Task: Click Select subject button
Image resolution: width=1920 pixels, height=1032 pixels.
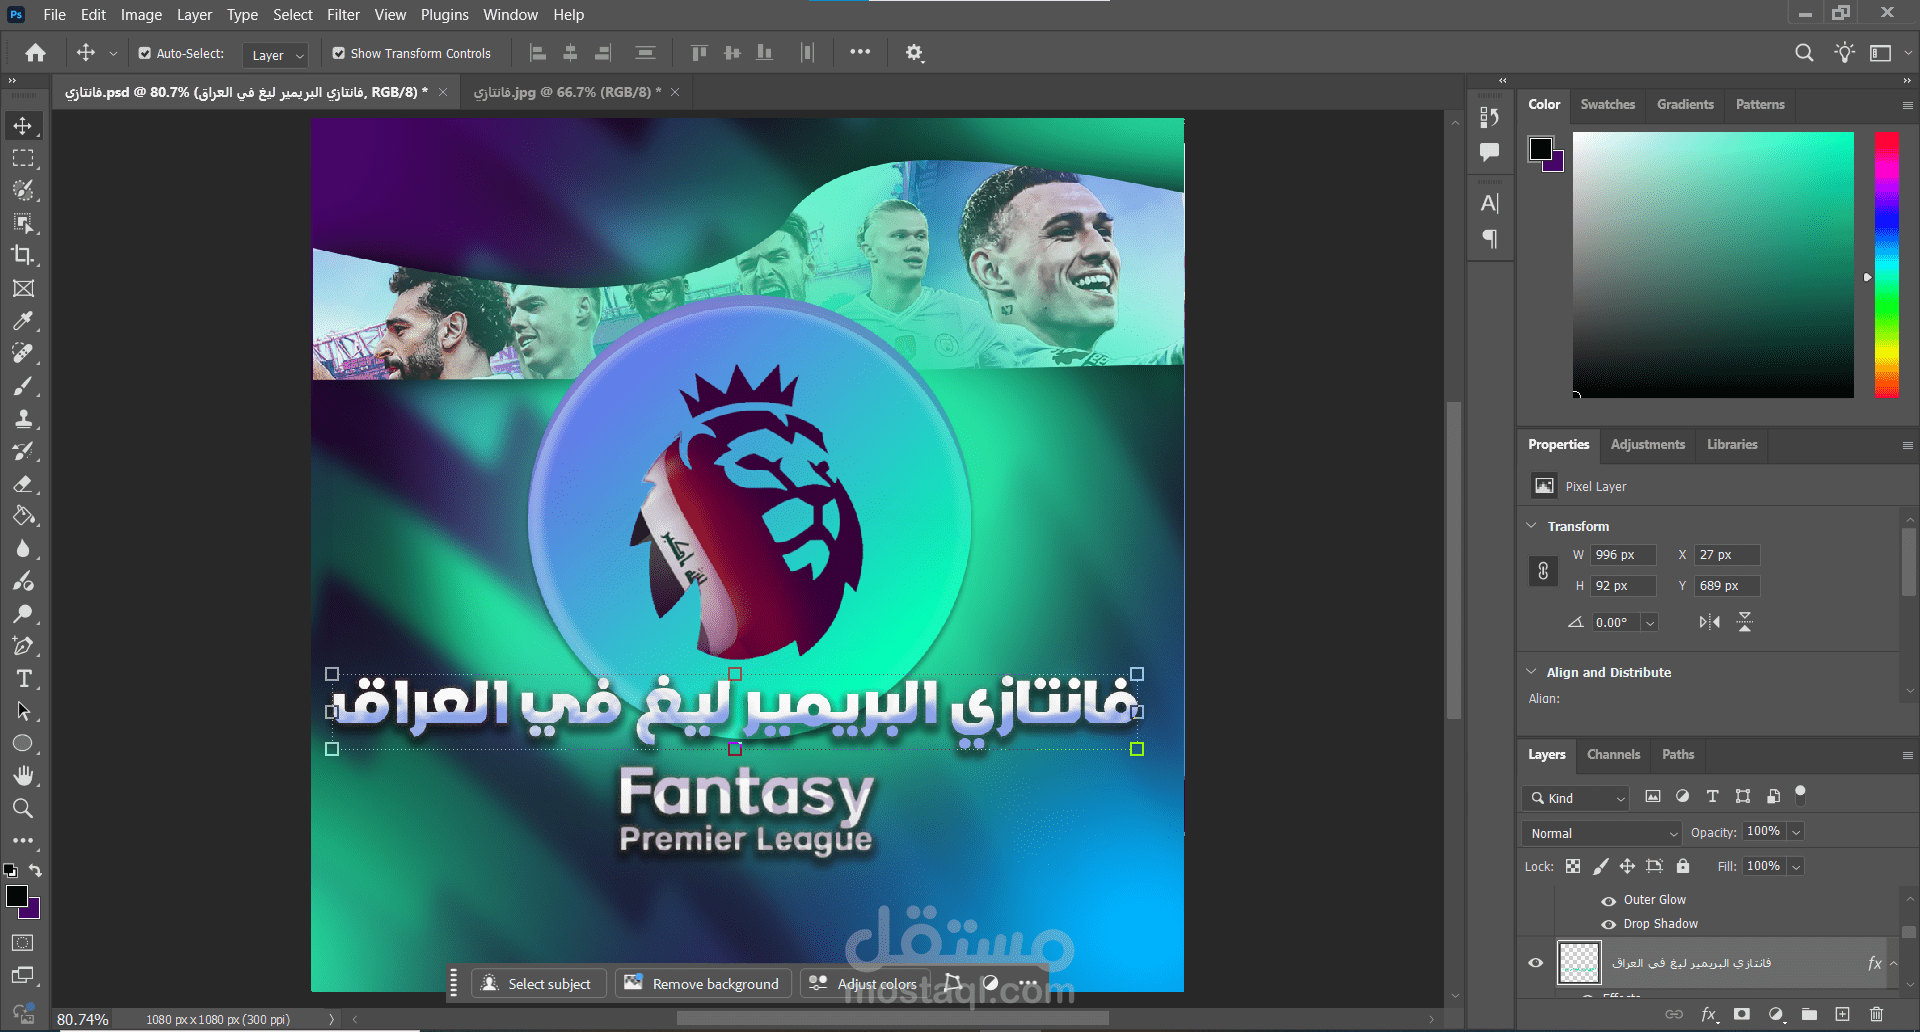Action: click(539, 984)
